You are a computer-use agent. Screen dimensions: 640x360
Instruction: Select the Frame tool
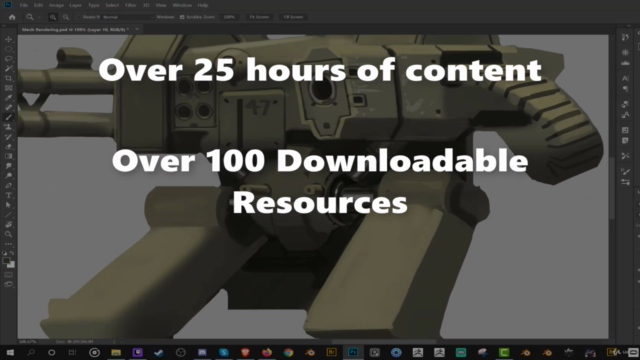click(x=8, y=88)
